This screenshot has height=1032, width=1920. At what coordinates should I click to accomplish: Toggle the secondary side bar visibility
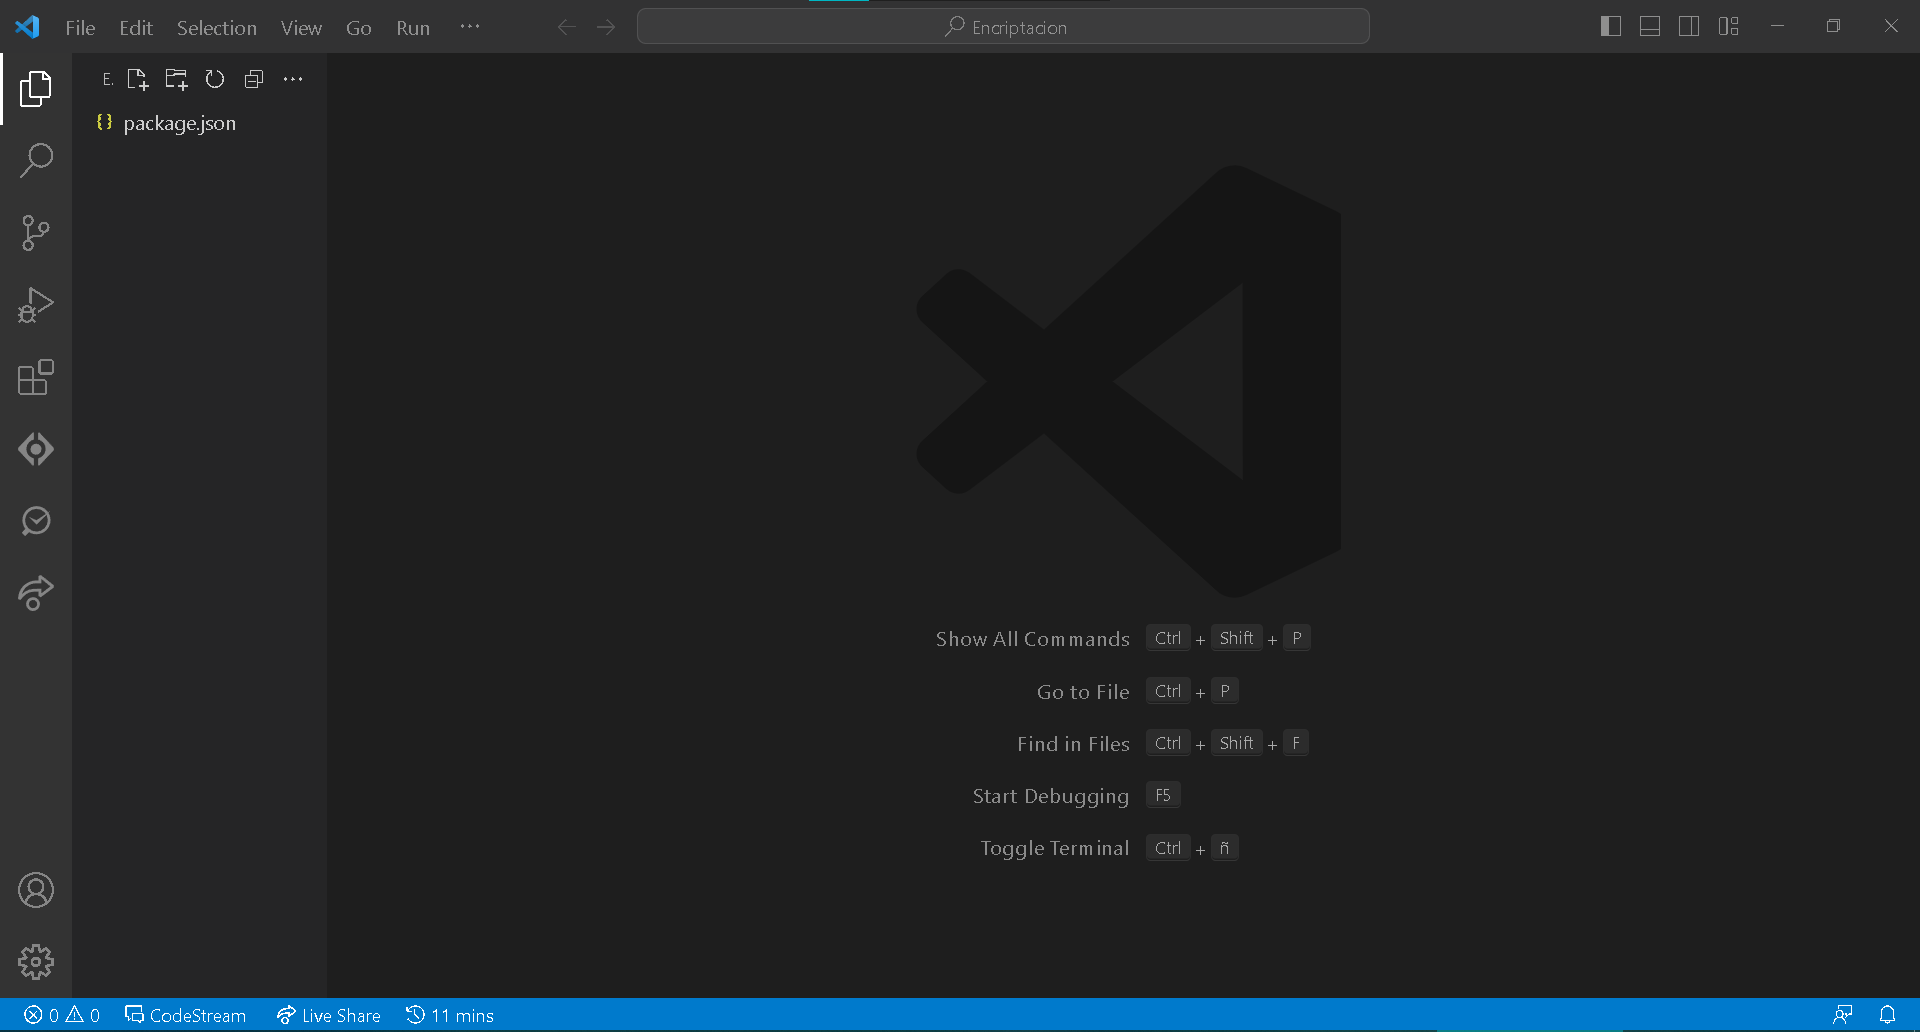1689,27
